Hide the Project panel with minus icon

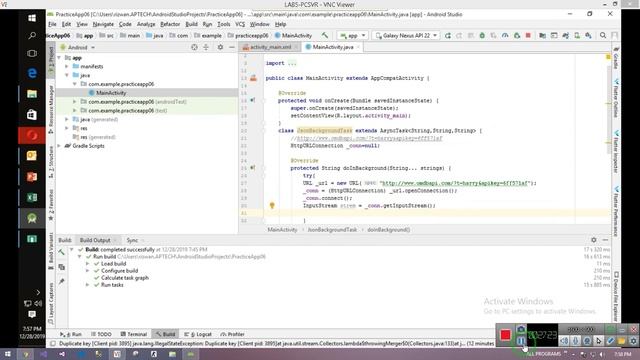[231, 47]
